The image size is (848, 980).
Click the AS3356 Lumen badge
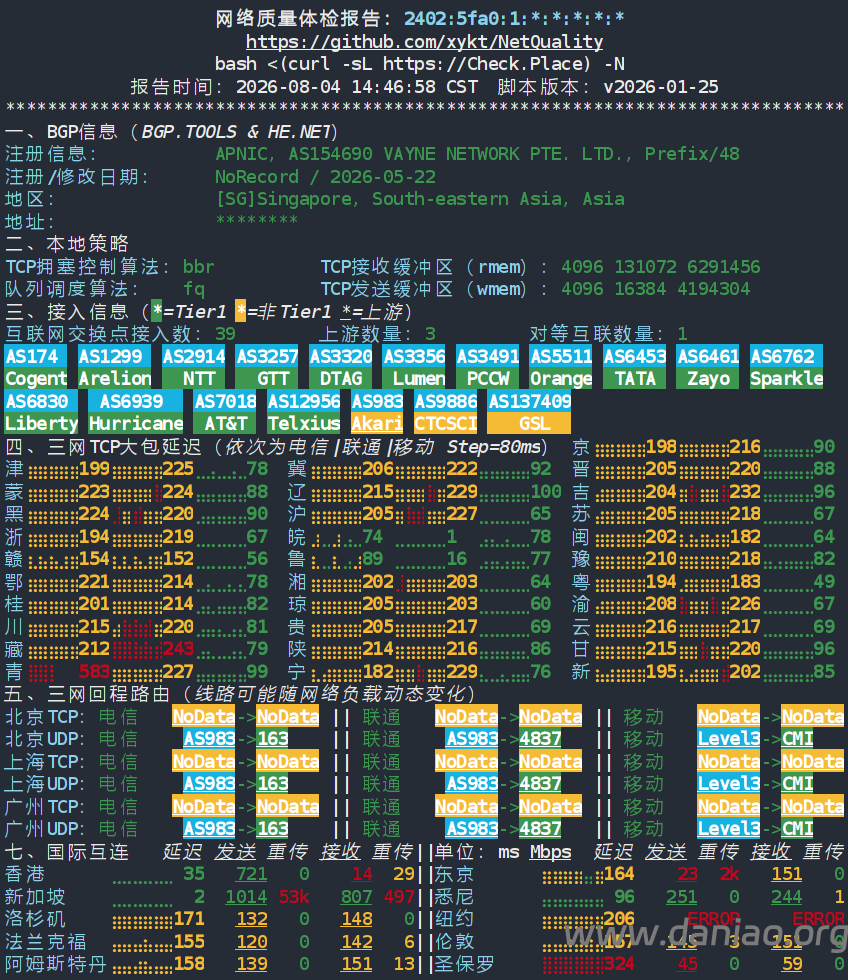tap(414, 367)
